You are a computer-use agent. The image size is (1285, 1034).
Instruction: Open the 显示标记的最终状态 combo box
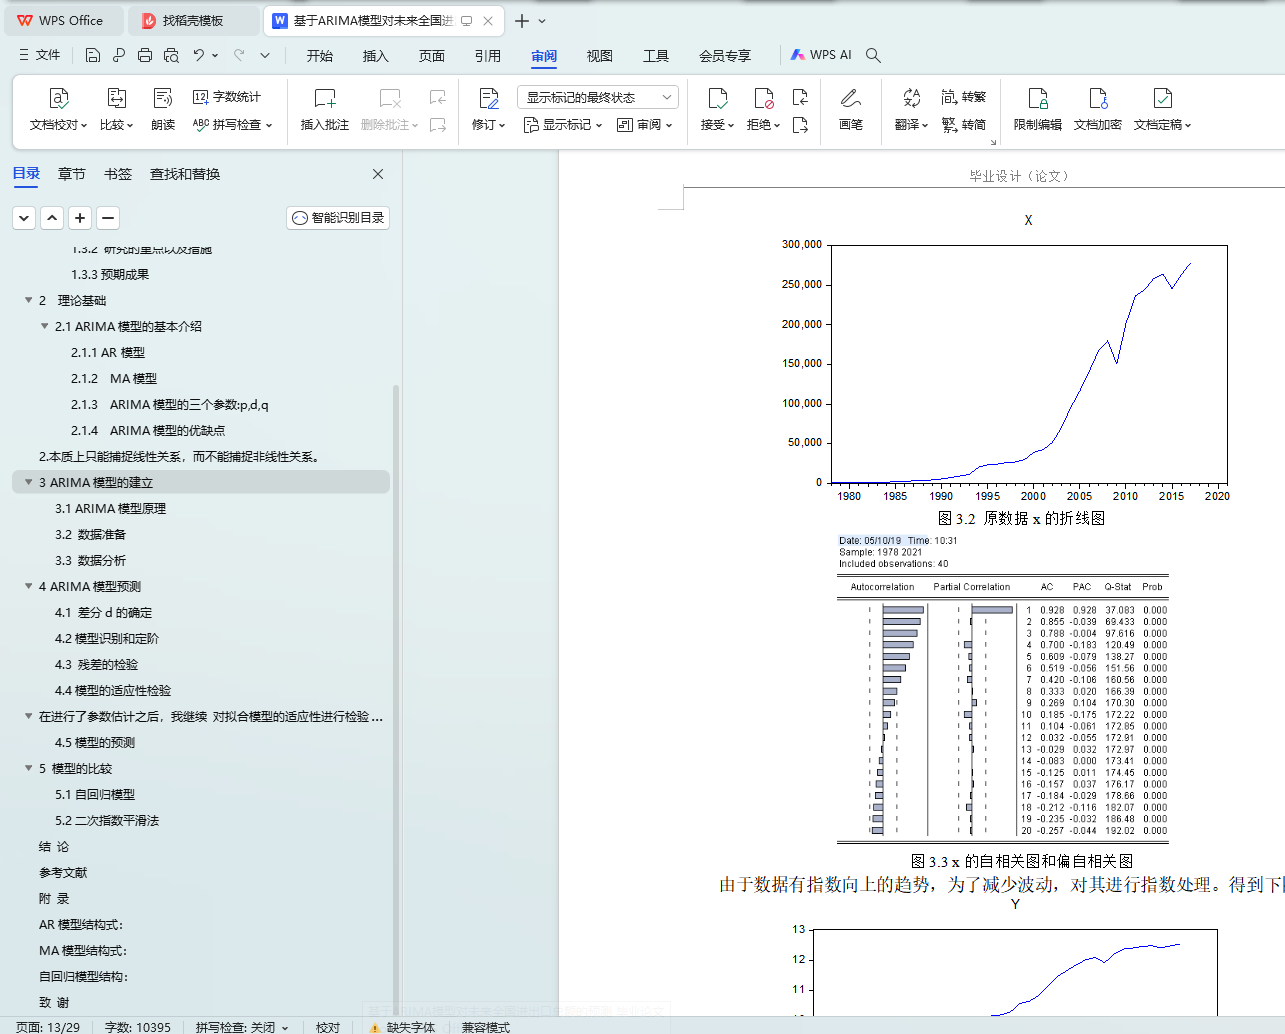(x=598, y=97)
